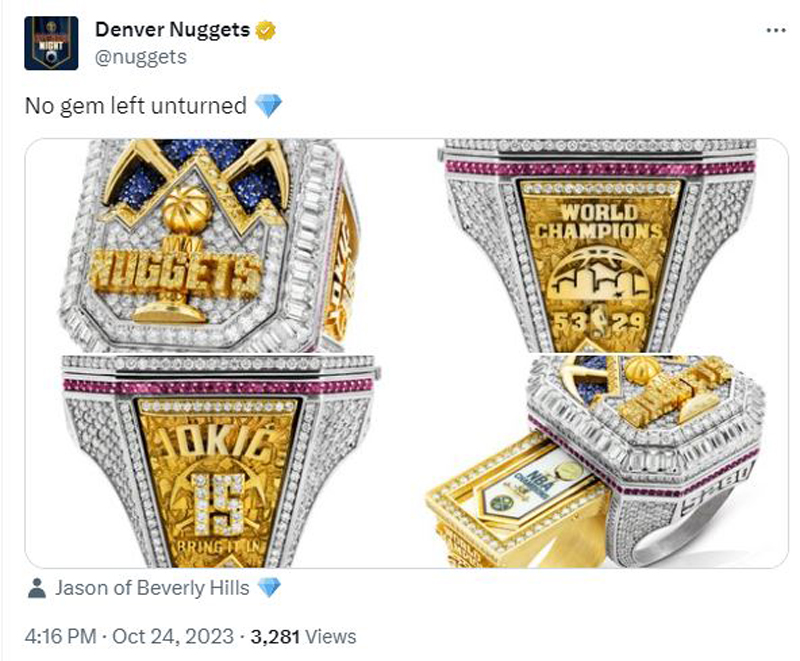800x661 pixels.
Task: Click the diamond emoji in tweet text
Action: pyautogui.click(x=268, y=106)
